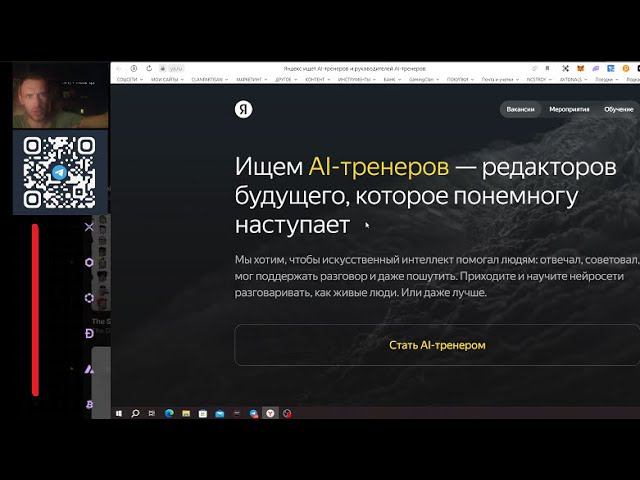
Task: Expand the 'Контент' bookmarks folder
Action: [318, 80]
